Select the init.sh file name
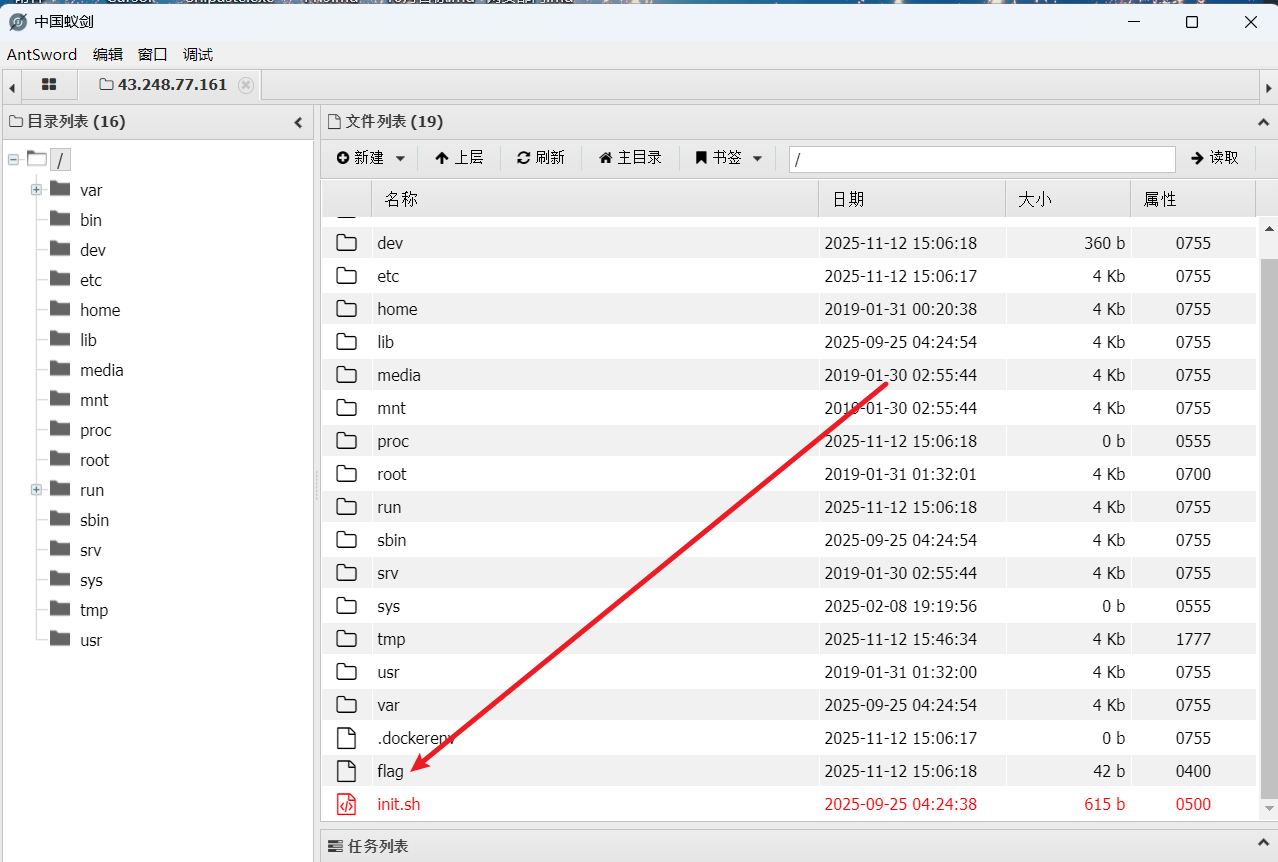Screen dimensions: 1278x862 pyautogui.click(x=399, y=804)
